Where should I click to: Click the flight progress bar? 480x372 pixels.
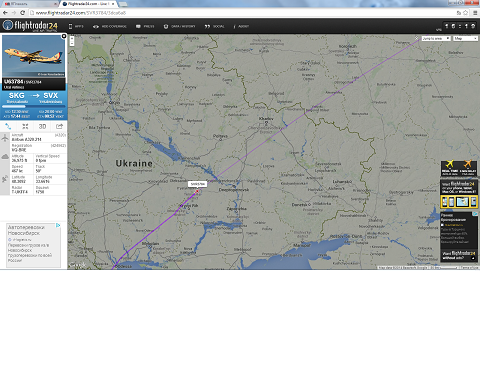(x=33, y=106)
